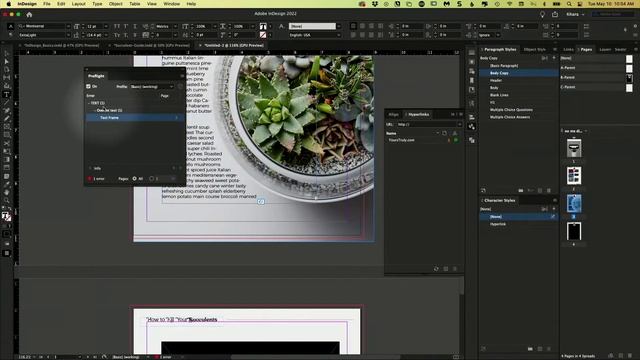
Task: Select the All pages radio button in Preflight
Action: 135,178
